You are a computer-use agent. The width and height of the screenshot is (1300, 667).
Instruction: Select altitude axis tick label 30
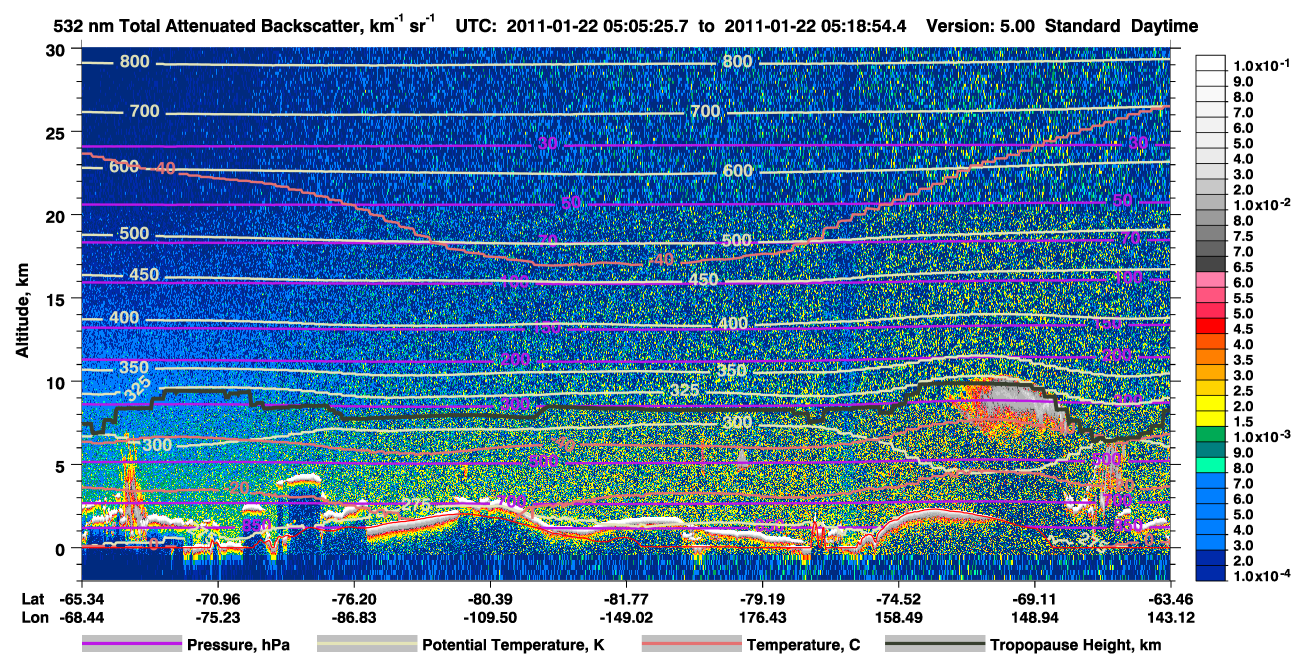[56, 49]
